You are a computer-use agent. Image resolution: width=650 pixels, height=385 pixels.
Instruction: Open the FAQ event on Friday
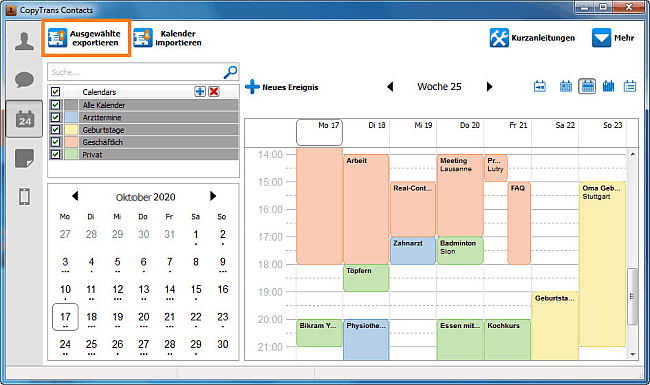(519, 223)
